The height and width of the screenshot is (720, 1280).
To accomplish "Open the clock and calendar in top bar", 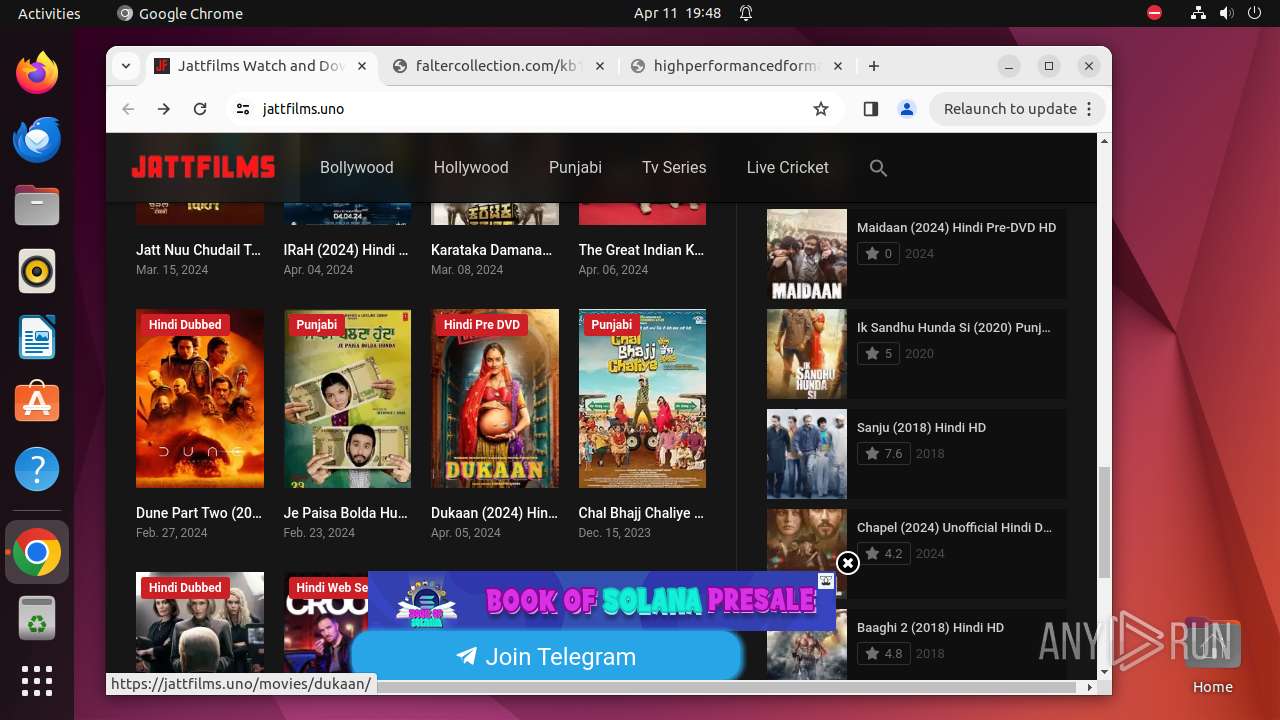I will click(677, 13).
